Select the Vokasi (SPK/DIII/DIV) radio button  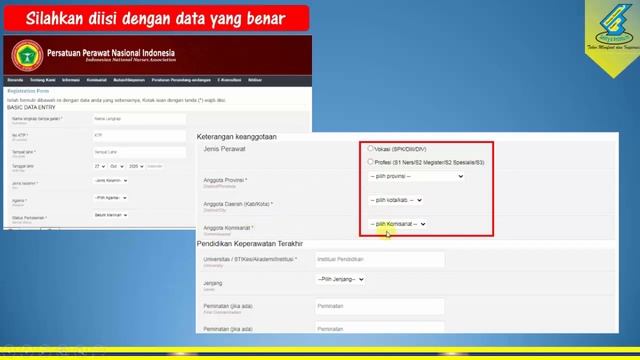(x=370, y=149)
